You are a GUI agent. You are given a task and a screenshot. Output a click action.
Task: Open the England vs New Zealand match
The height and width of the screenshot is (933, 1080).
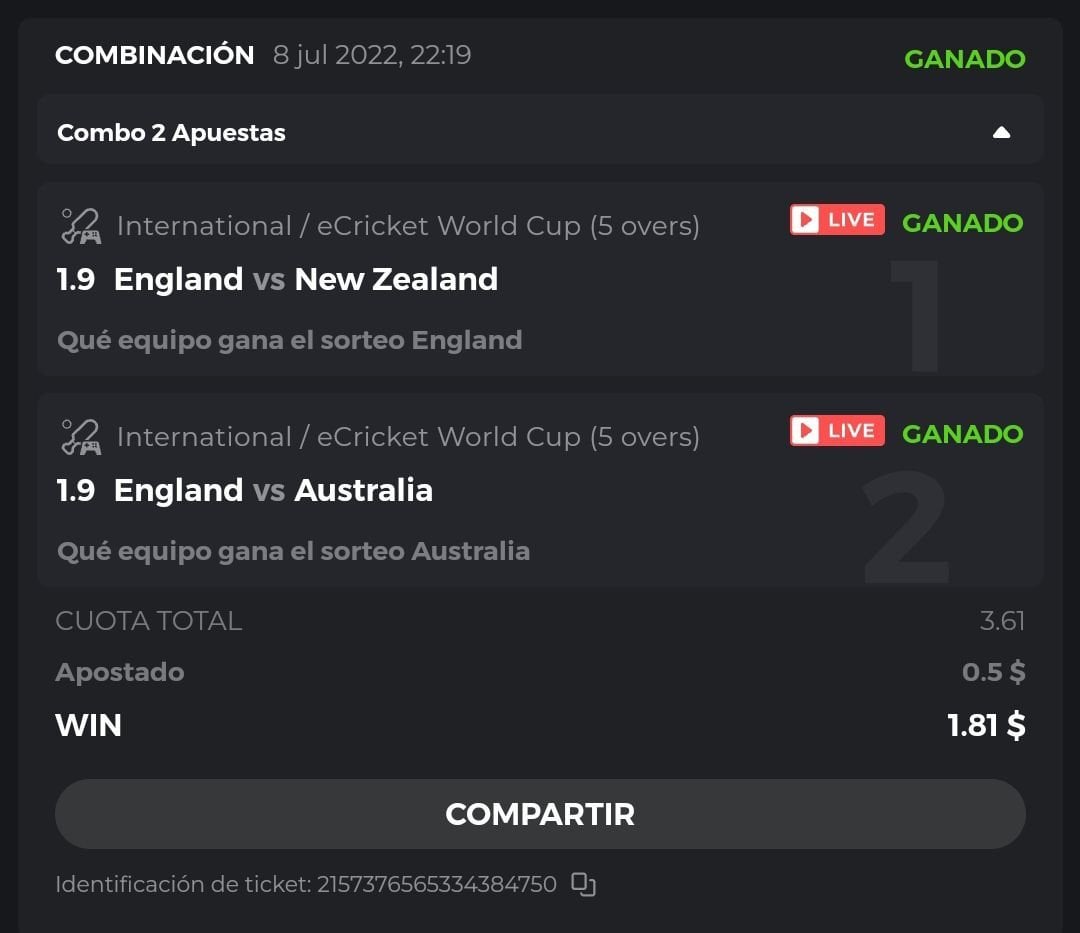click(x=305, y=279)
